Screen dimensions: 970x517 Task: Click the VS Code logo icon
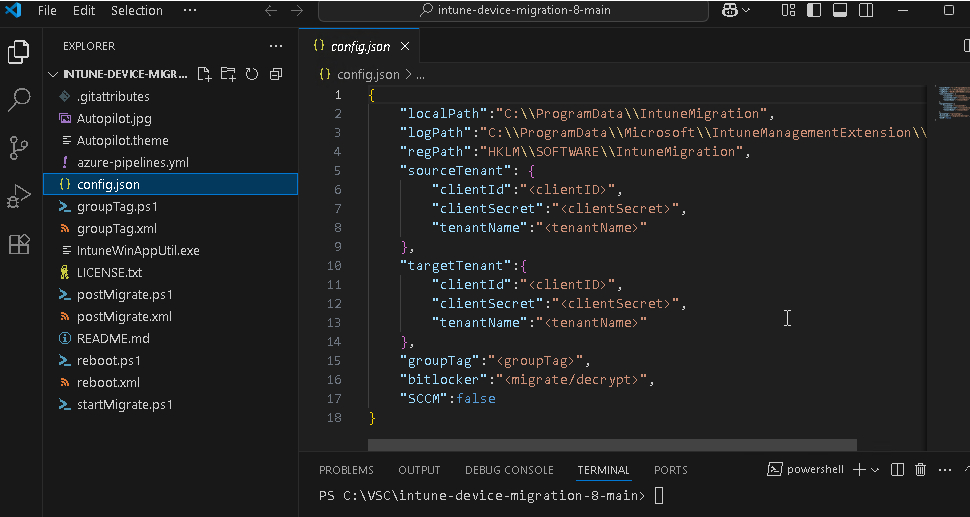pos(13,10)
